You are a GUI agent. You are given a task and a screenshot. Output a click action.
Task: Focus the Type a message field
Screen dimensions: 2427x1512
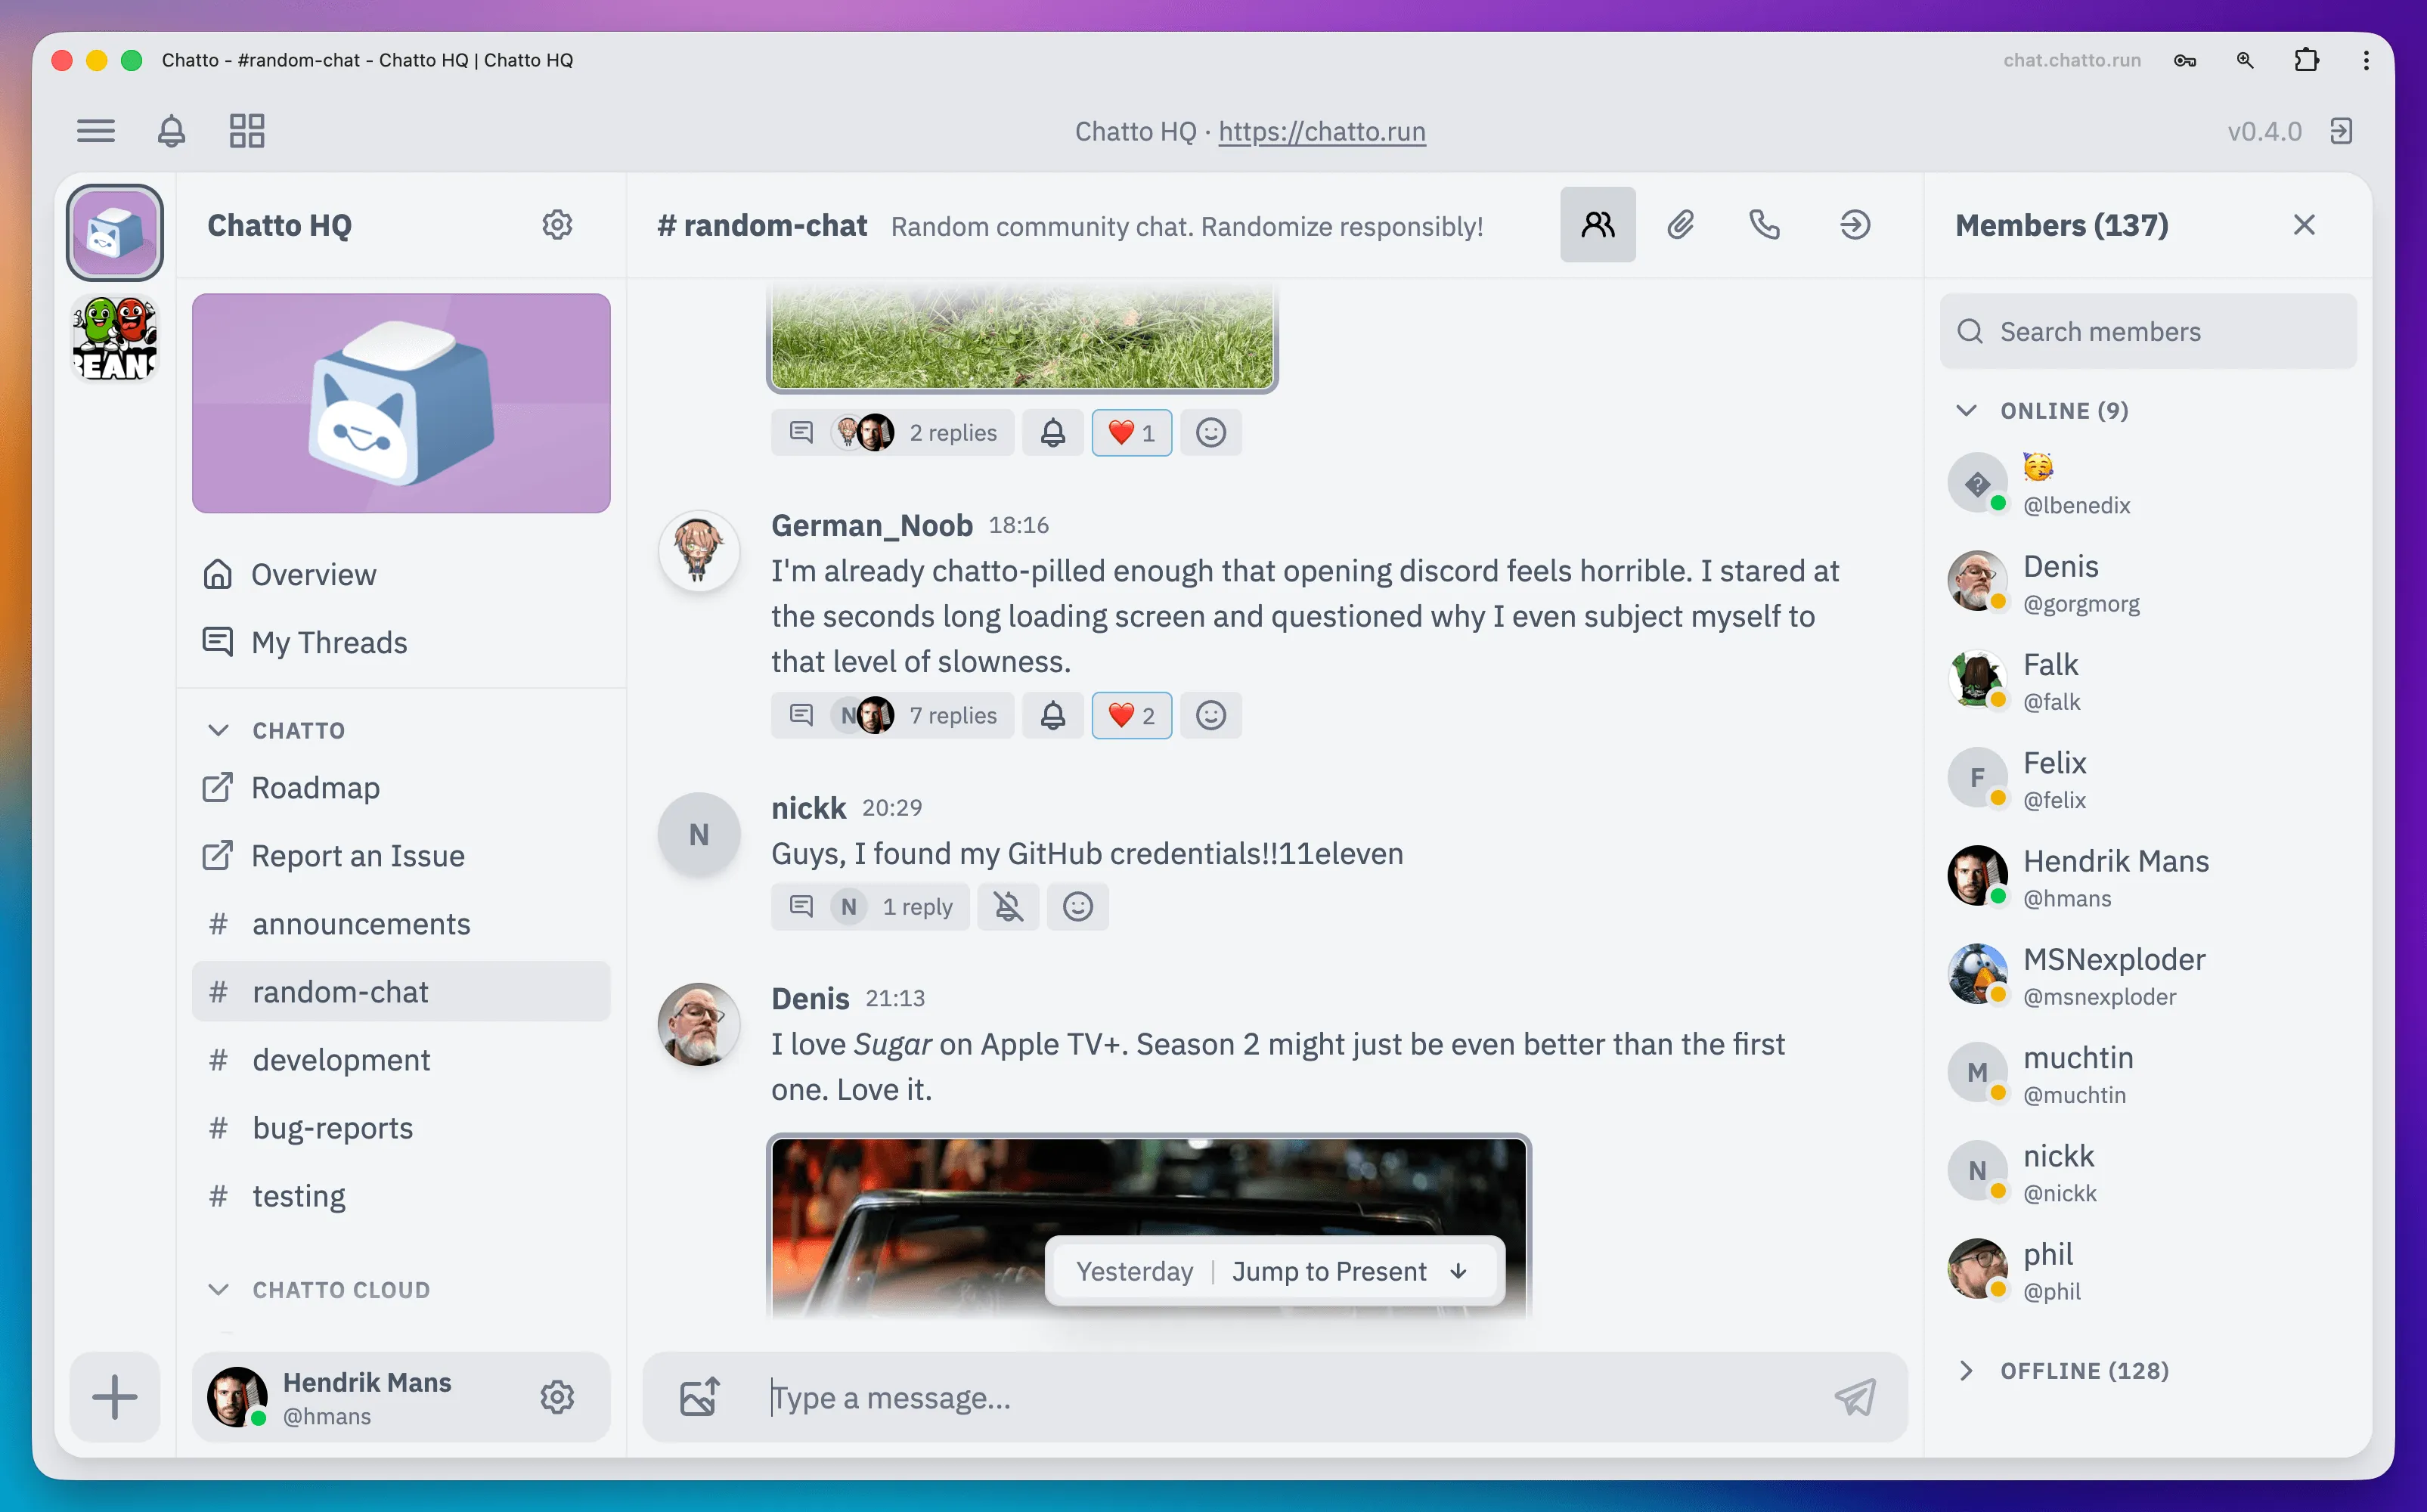tap(1290, 1398)
